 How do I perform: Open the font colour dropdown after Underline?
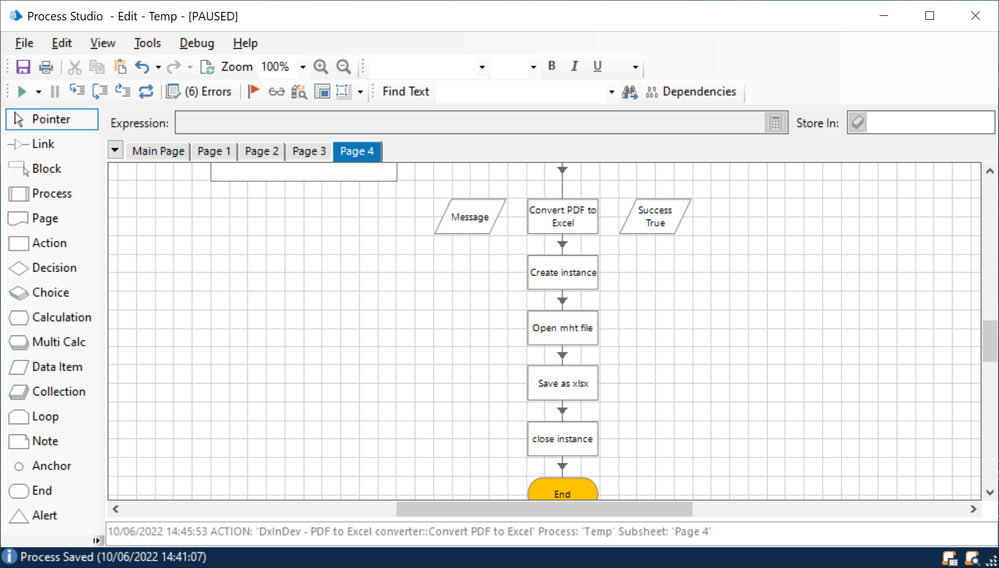coord(635,67)
